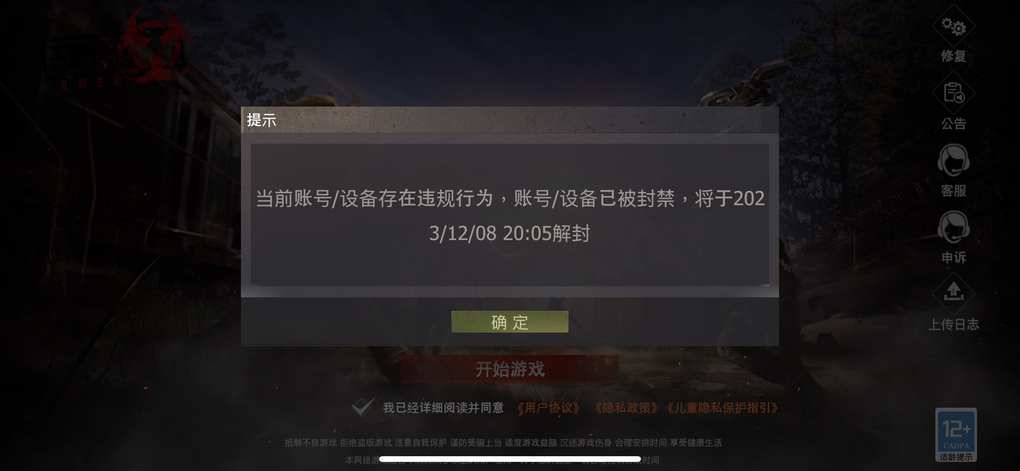Open the 修复 repair gear icon

pyautogui.click(x=953, y=27)
